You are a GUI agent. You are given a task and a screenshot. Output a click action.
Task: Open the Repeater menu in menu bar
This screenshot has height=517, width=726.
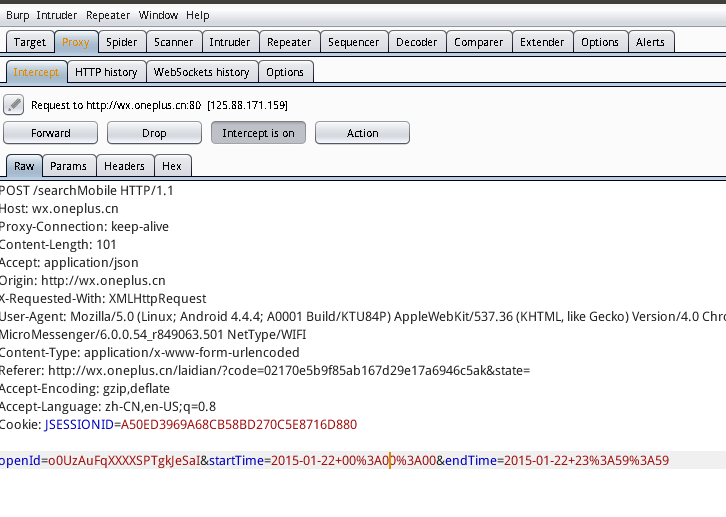point(108,15)
